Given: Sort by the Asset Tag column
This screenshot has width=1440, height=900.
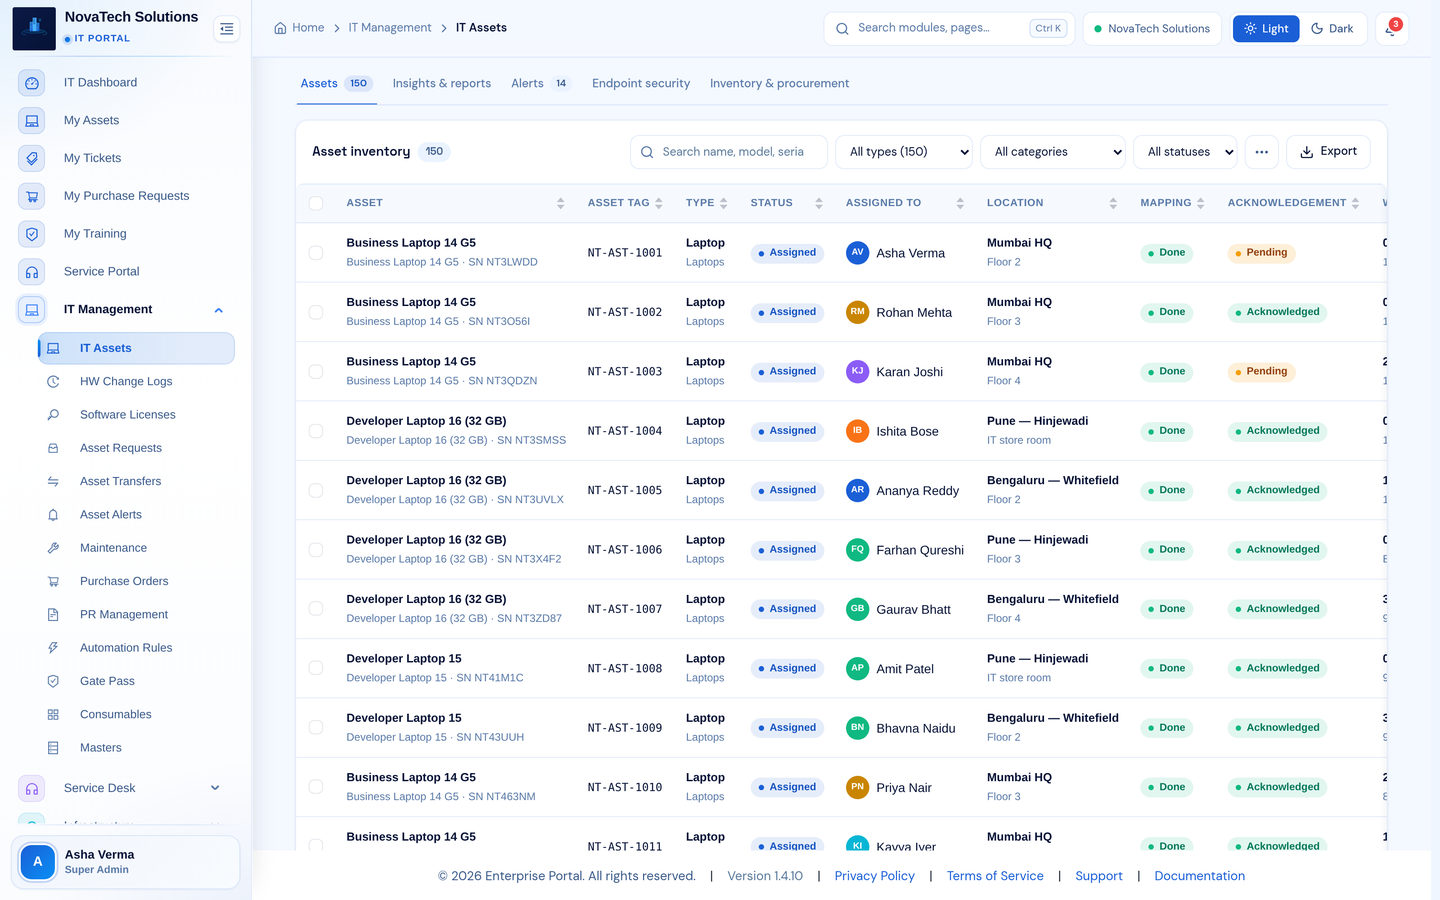Looking at the screenshot, I should pos(625,203).
